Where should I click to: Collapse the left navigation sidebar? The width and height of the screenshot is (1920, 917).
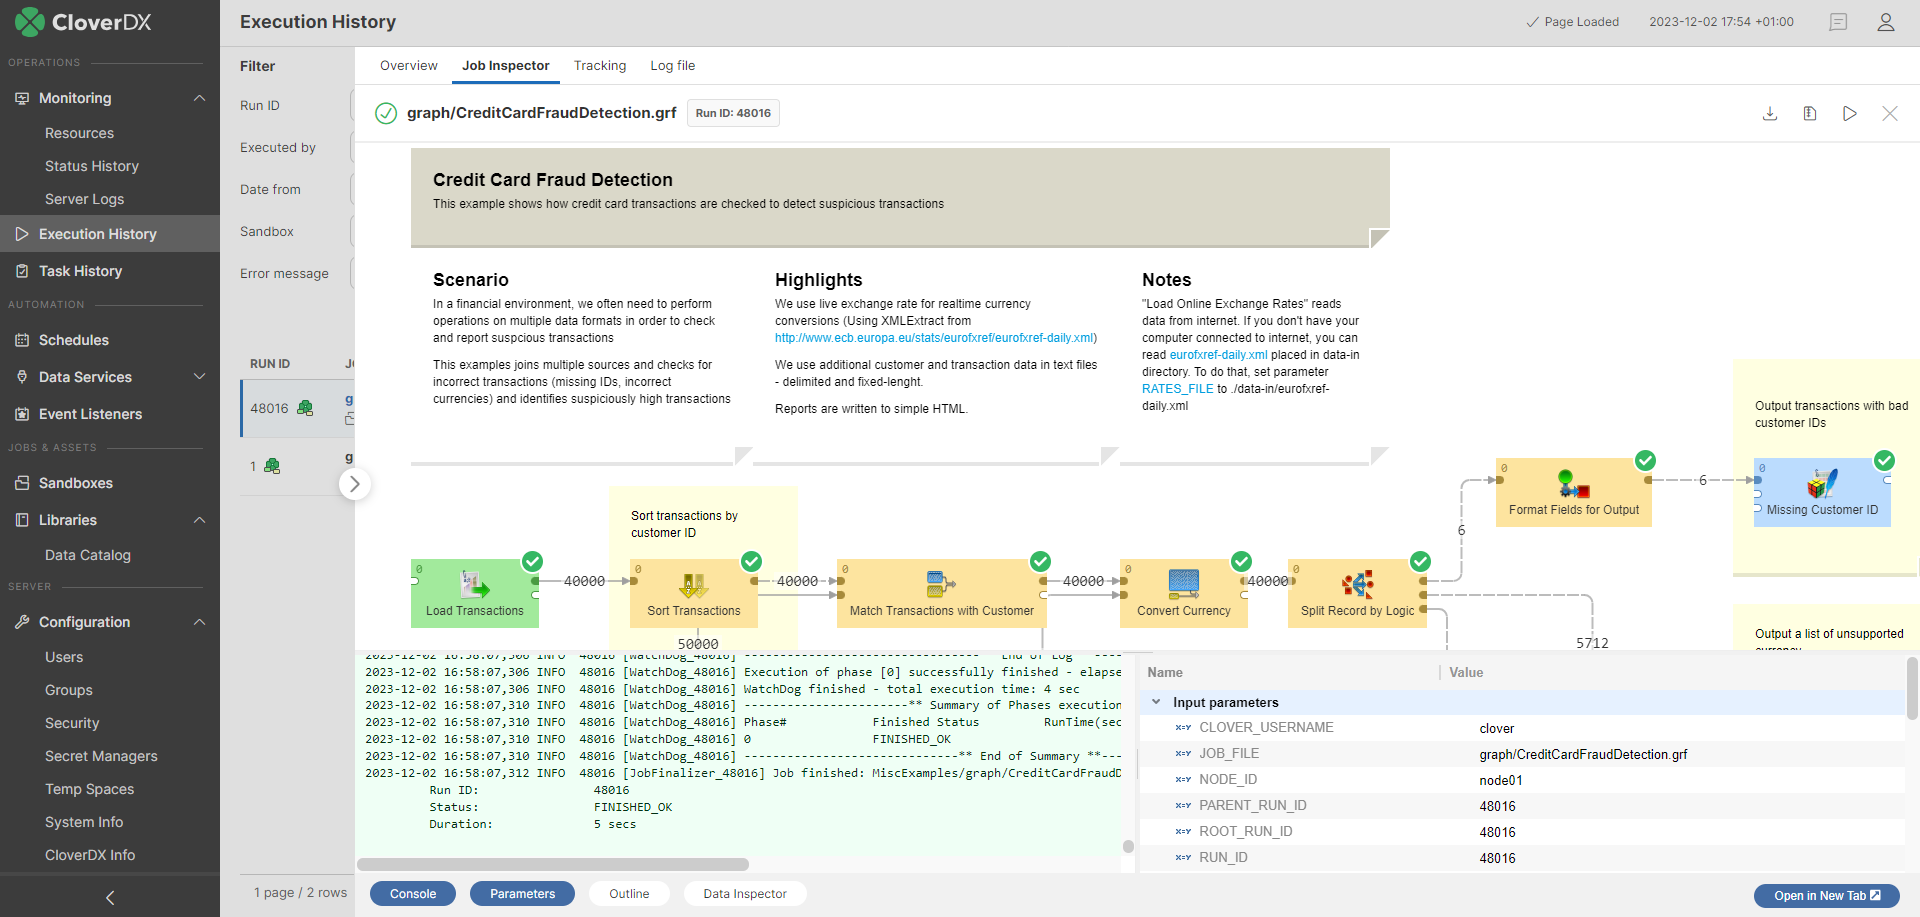(109, 897)
